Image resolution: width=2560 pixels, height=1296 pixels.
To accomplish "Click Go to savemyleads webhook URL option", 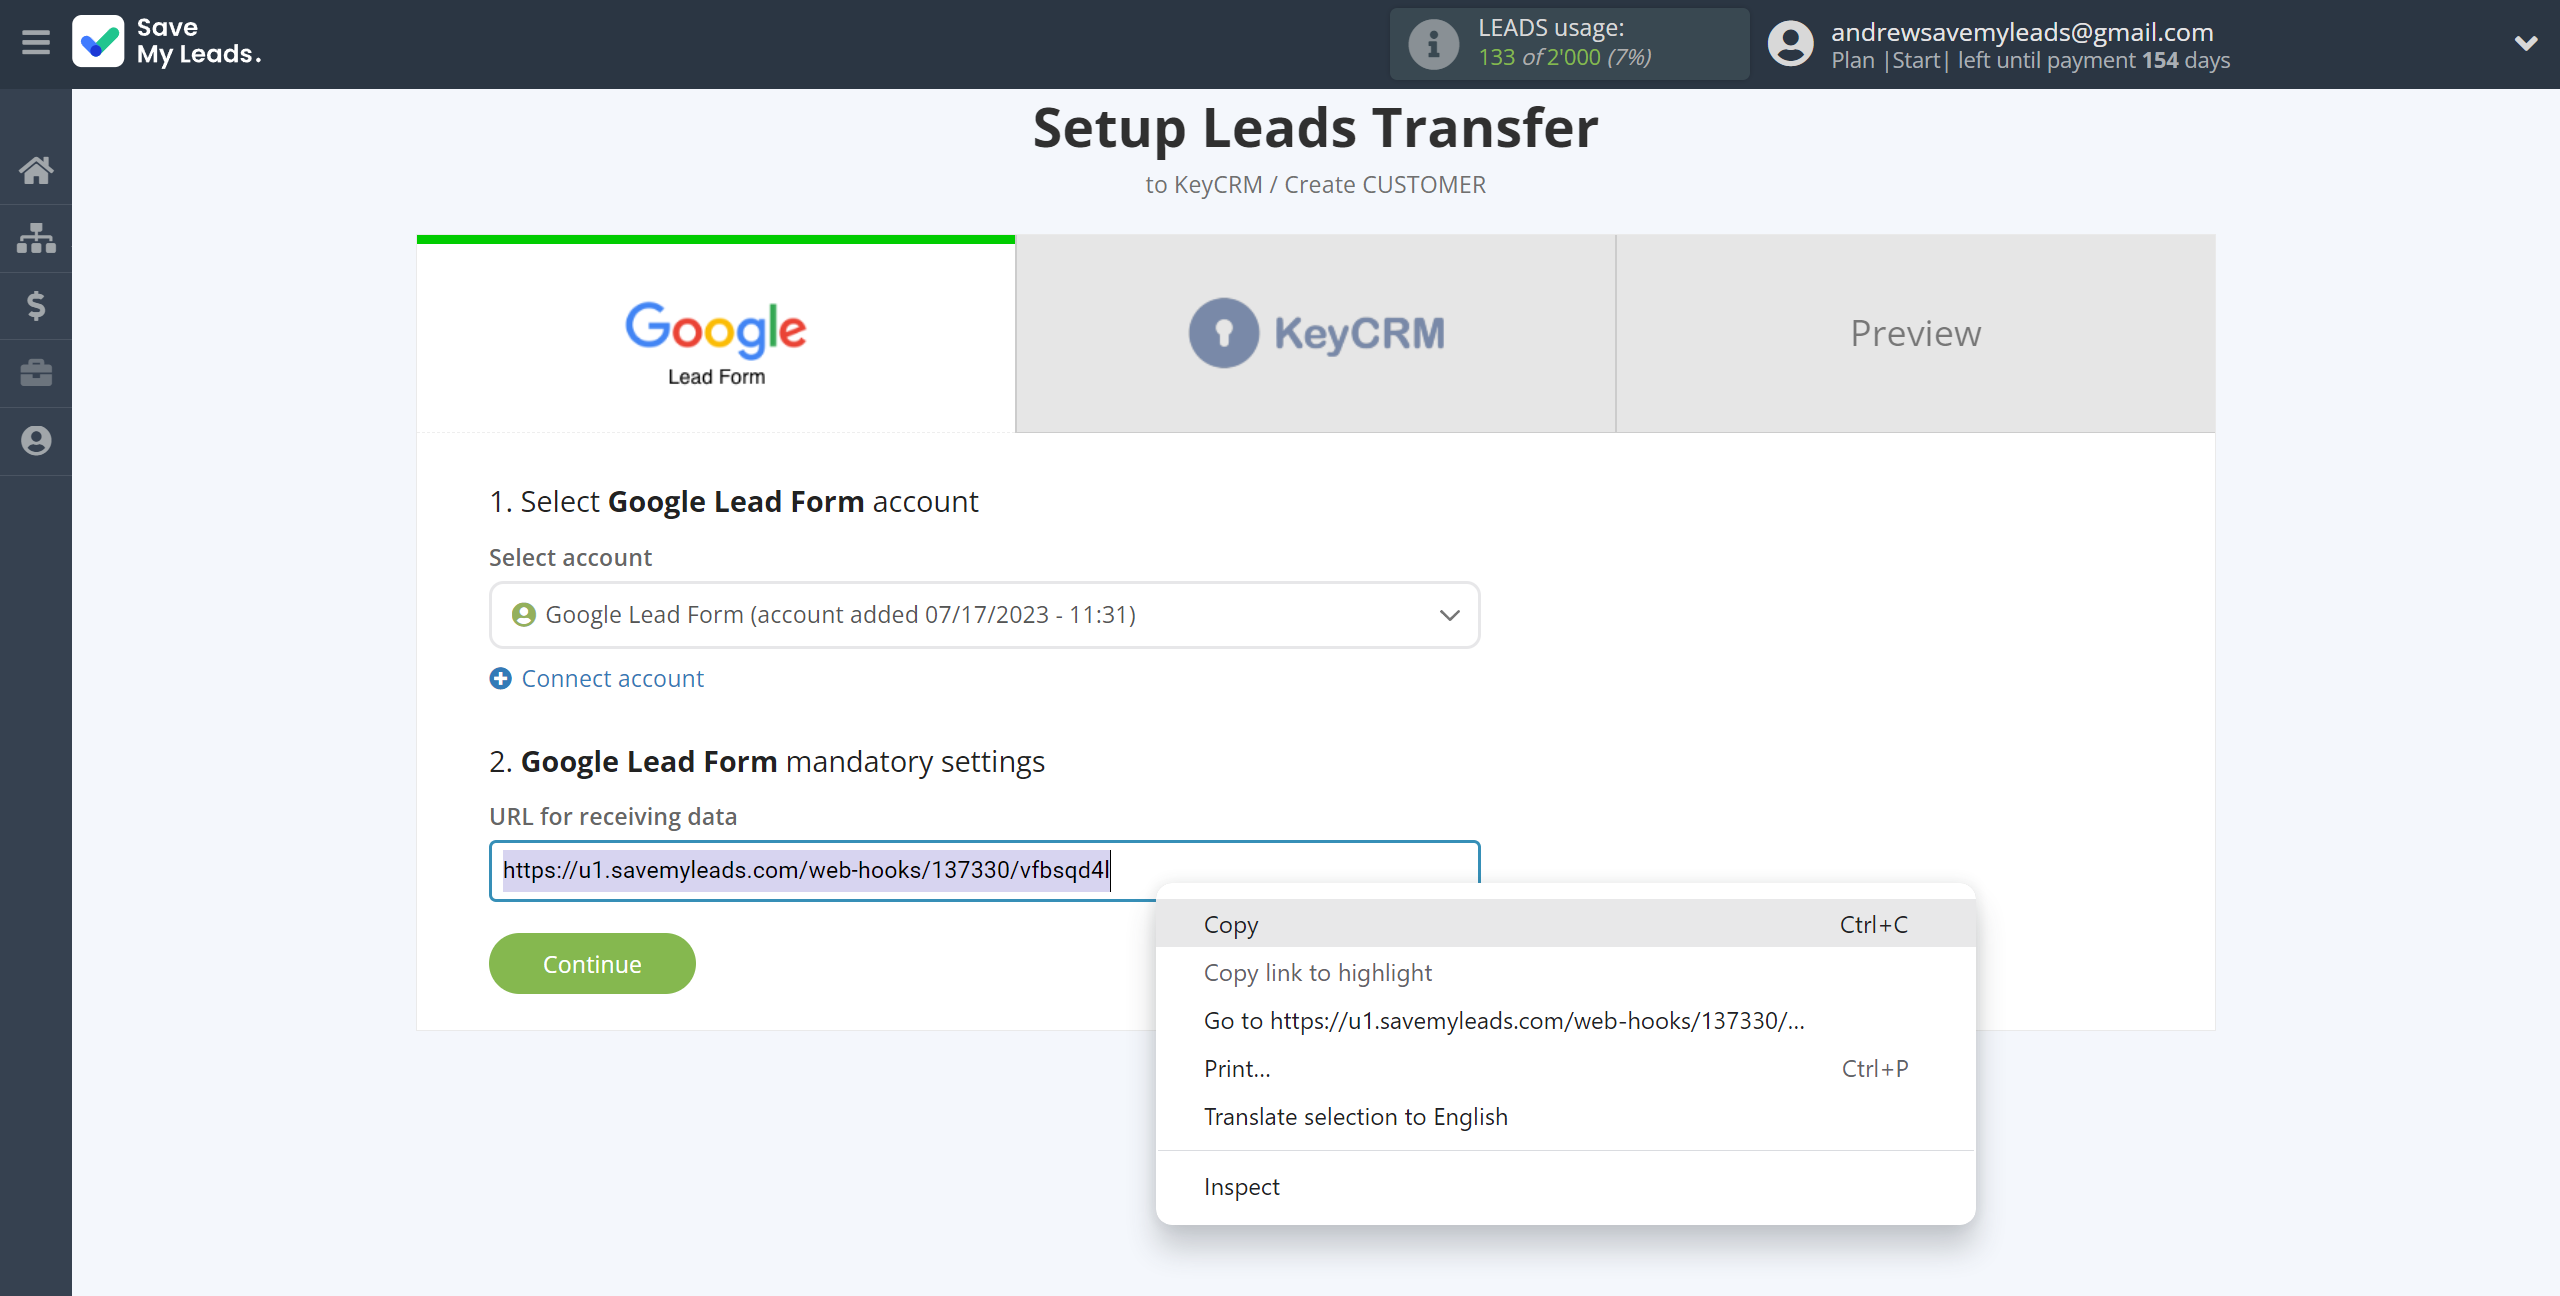I will tap(1504, 1020).
